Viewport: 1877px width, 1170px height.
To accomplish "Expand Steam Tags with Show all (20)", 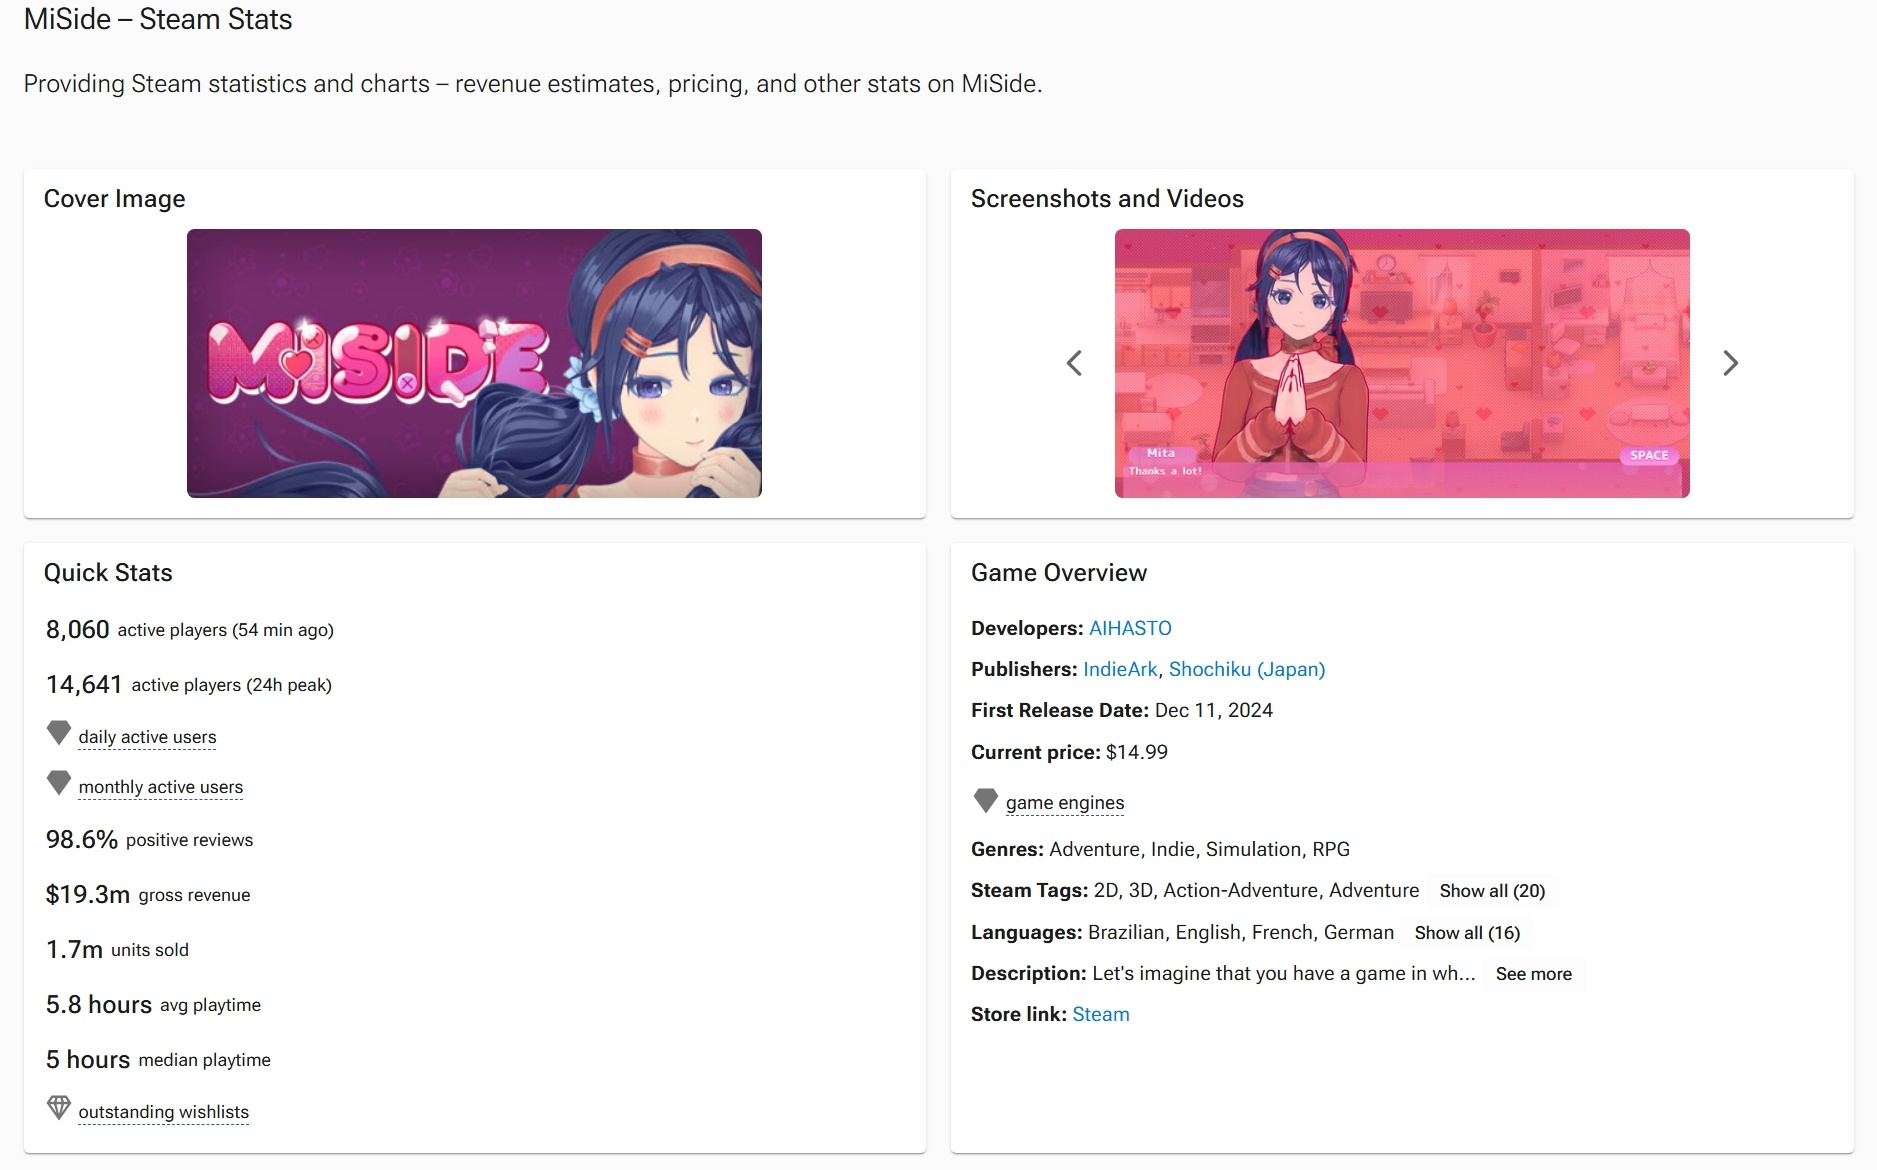I will [x=1492, y=891].
